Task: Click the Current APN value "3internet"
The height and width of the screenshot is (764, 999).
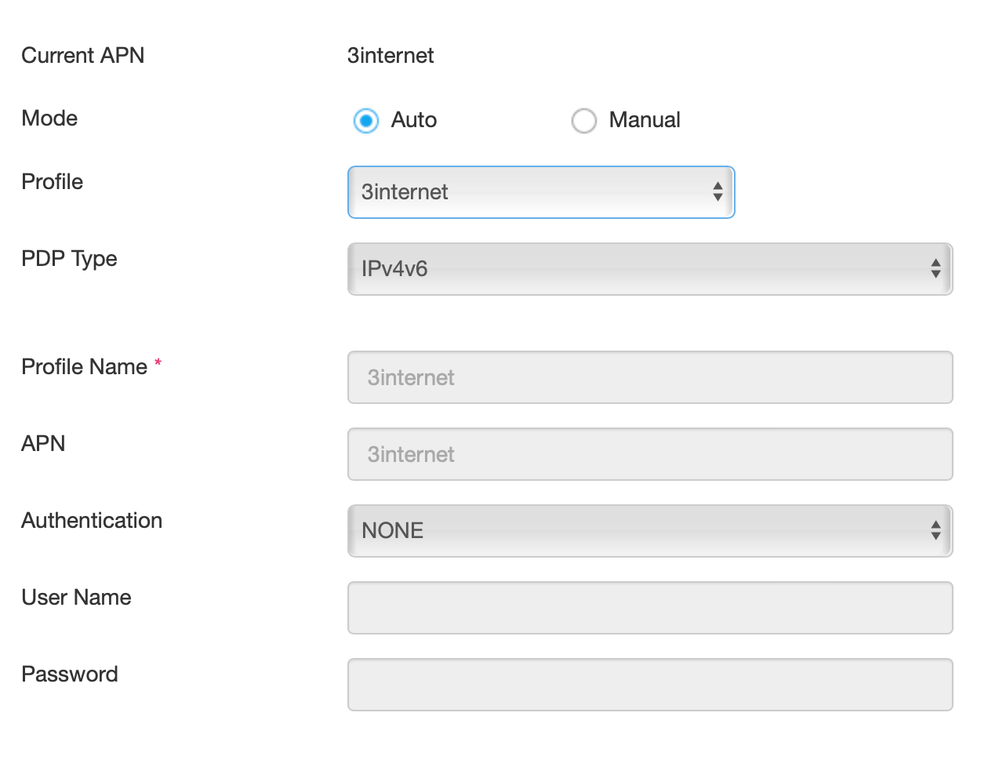Action: pos(391,56)
